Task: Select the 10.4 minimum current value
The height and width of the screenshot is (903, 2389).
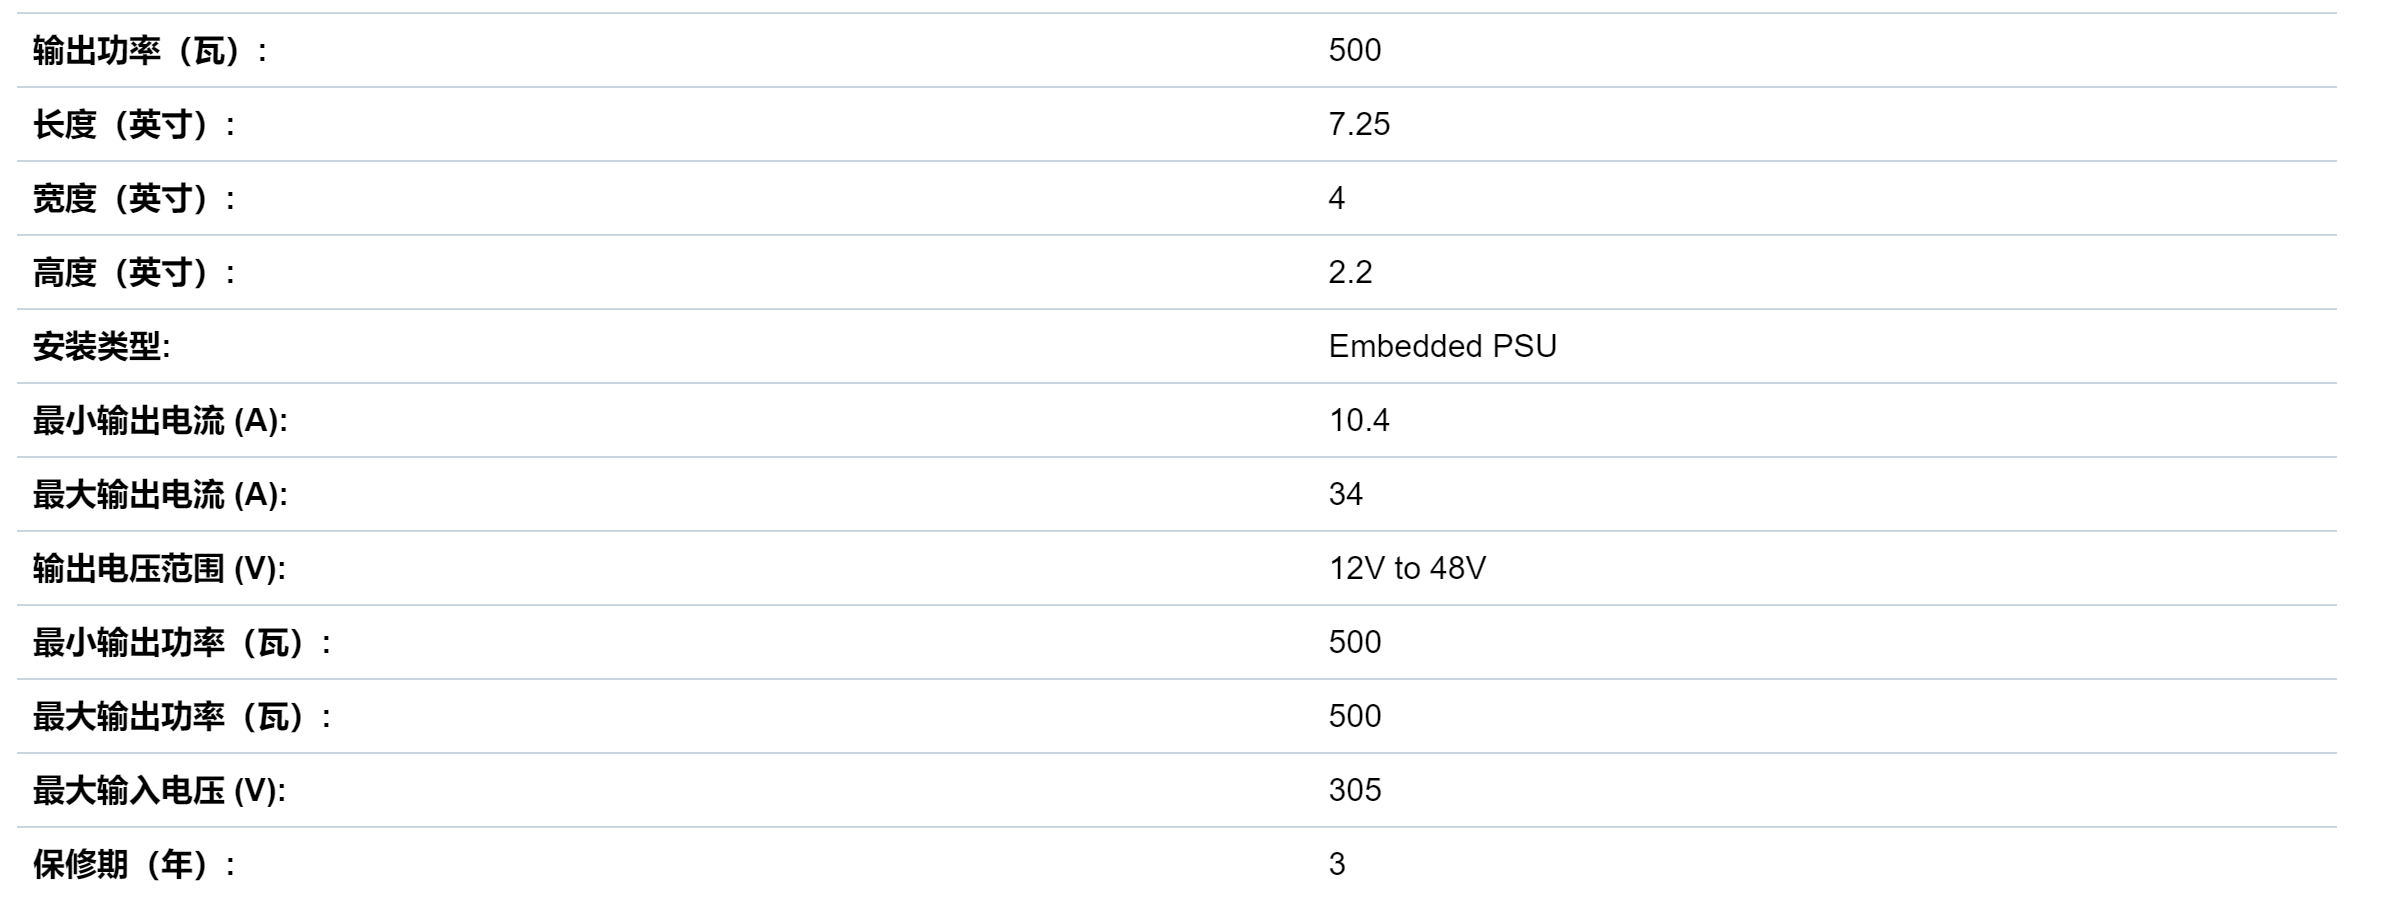Action: click(1359, 420)
